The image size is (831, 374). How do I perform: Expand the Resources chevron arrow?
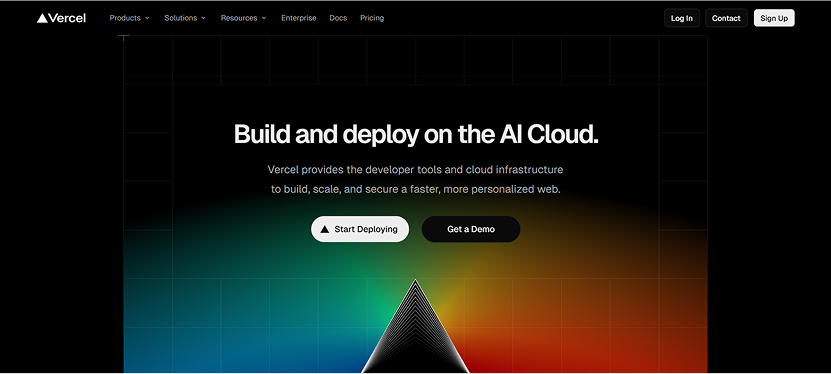264,18
